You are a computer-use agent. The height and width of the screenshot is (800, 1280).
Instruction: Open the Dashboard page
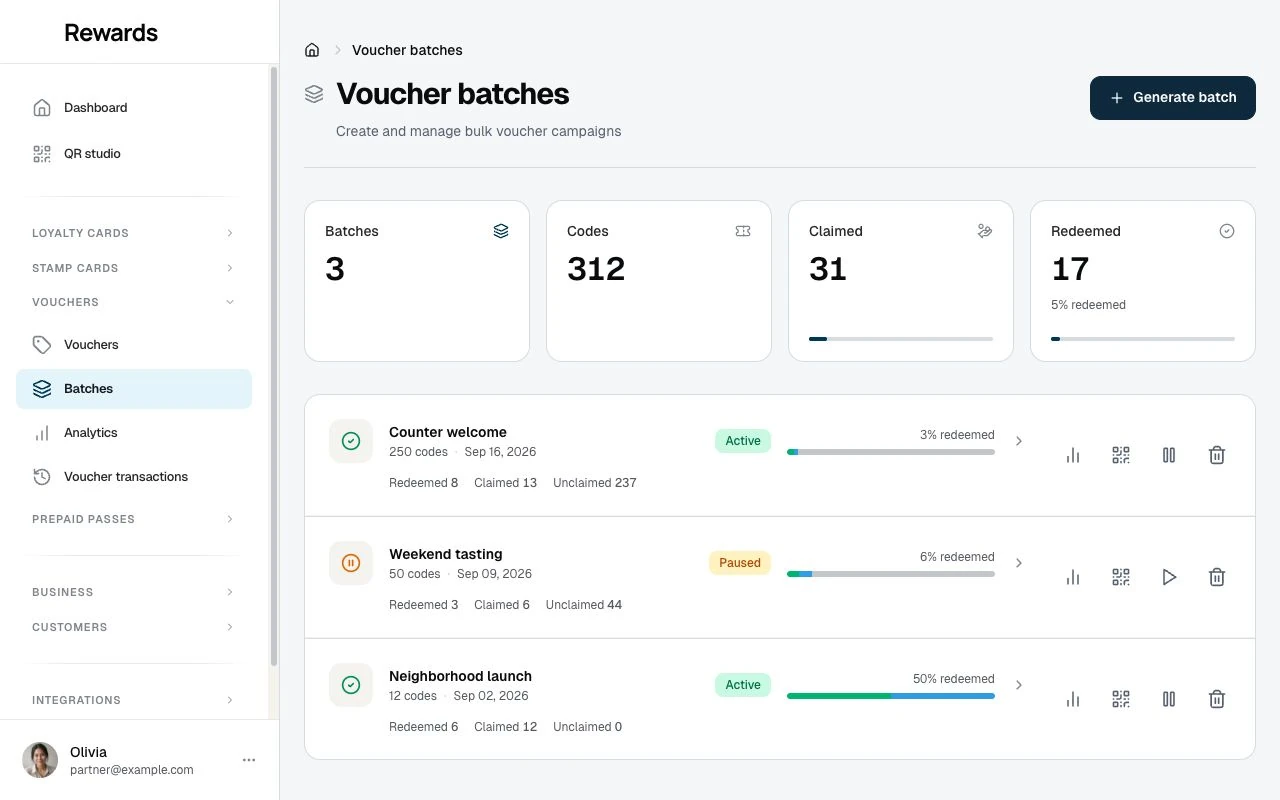pos(134,108)
